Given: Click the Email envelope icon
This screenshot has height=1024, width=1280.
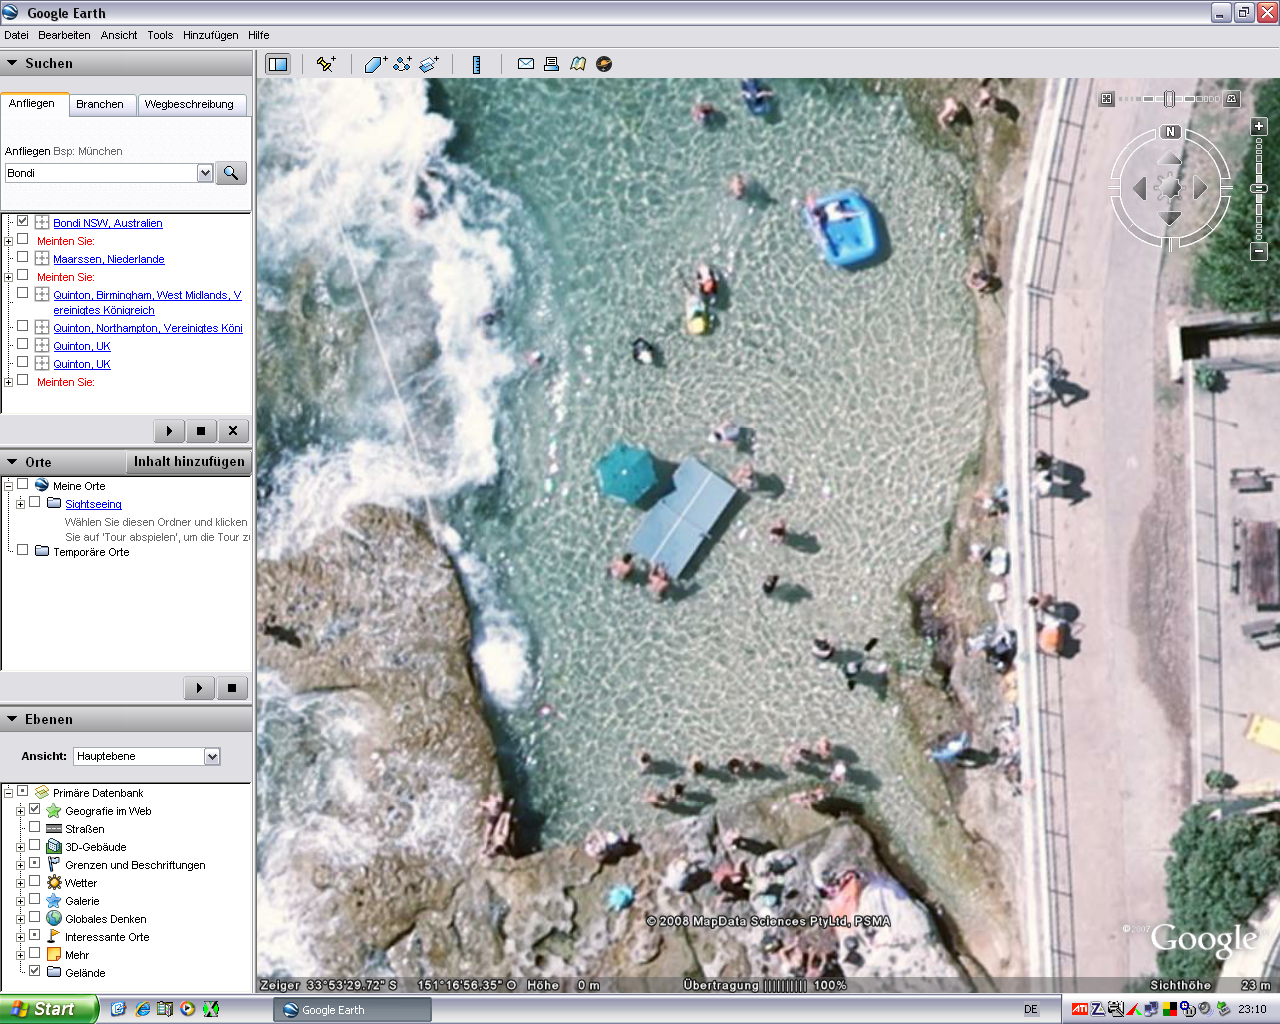Looking at the screenshot, I should coord(525,64).
